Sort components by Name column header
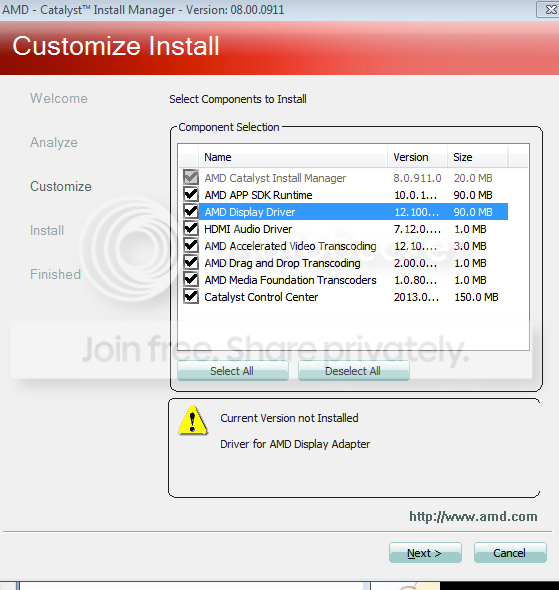 pyautogui.click(x=293, y=157)
